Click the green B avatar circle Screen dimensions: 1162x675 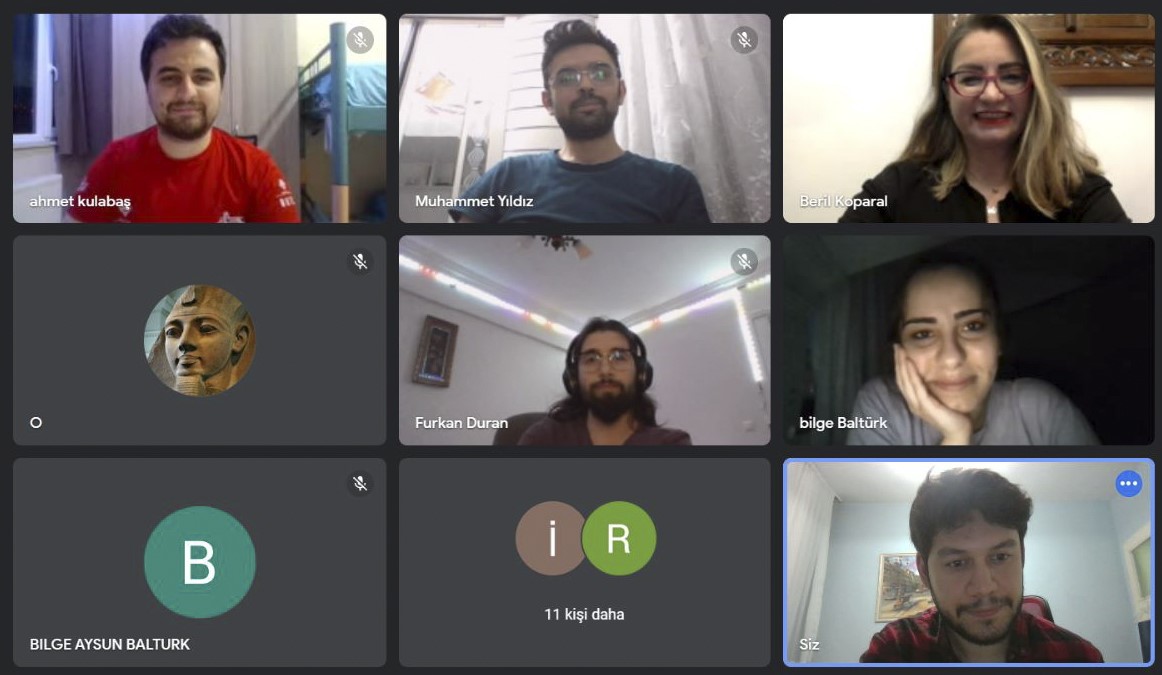coord(199,562)
